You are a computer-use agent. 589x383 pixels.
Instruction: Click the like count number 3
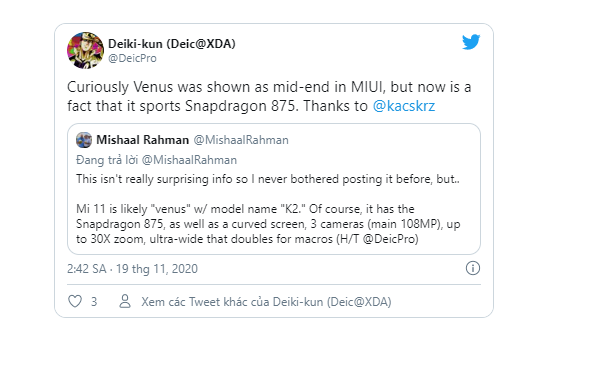pyautogui.click(x=94, y=302)
